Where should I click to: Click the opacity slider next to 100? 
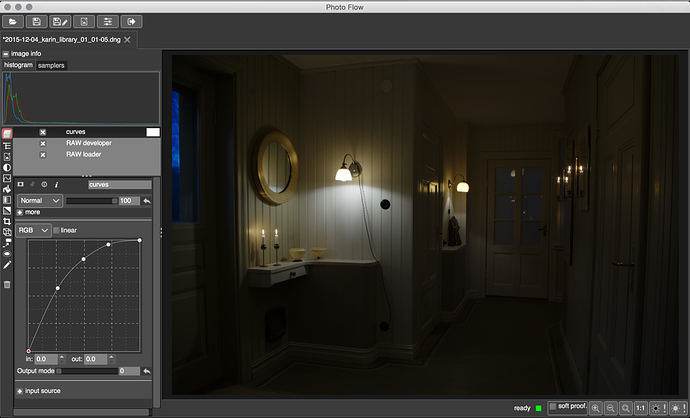92,201
